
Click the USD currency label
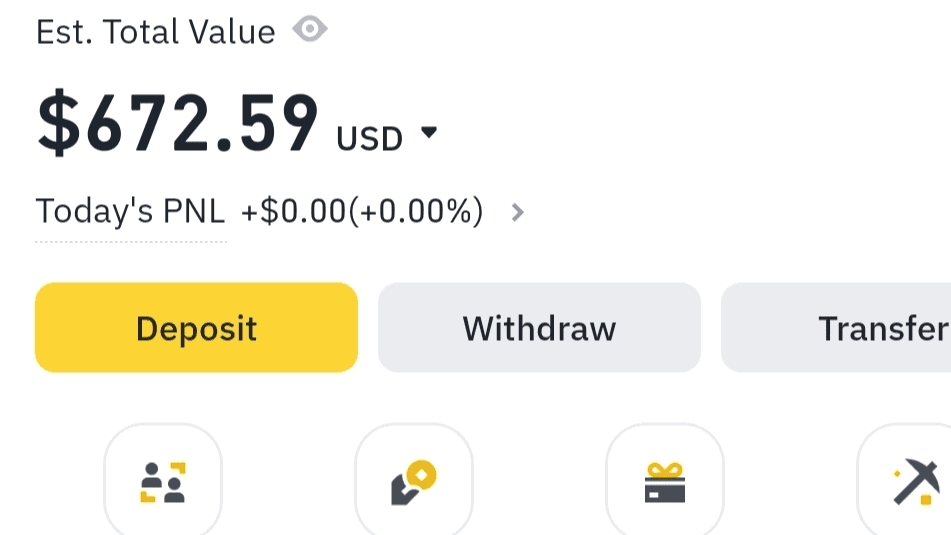pos(369,138)
